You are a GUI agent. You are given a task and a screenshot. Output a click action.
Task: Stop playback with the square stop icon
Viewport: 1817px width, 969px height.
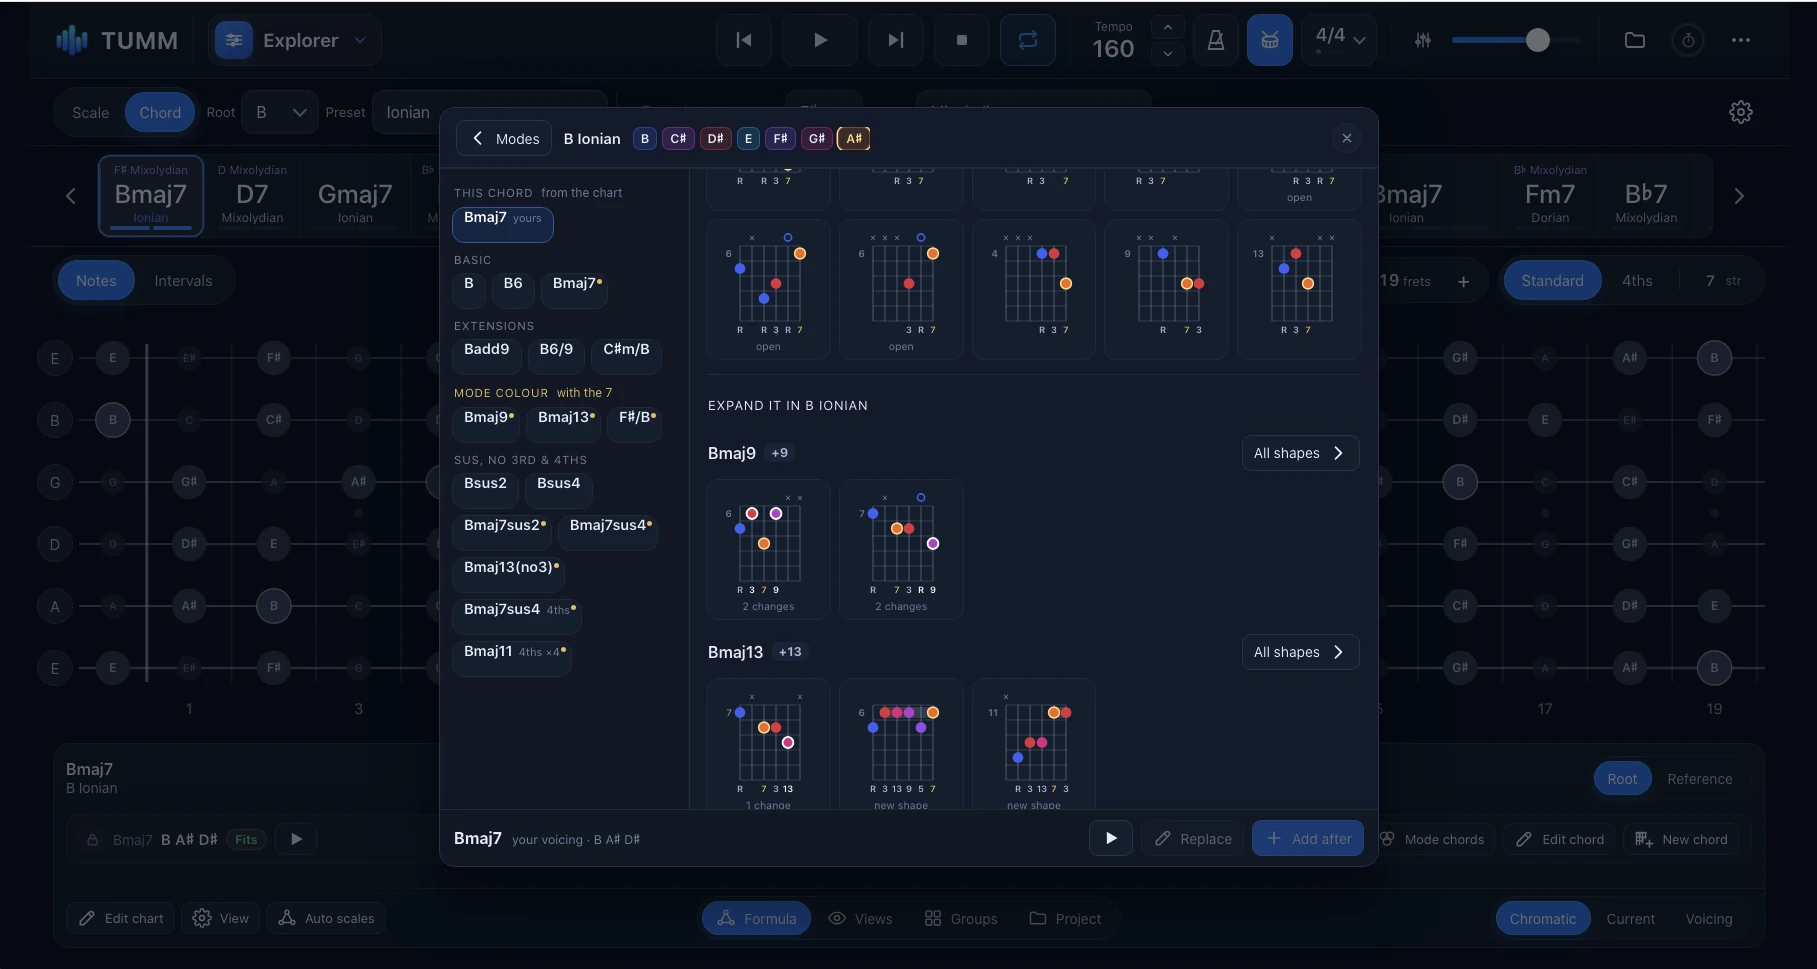(962, 40)
